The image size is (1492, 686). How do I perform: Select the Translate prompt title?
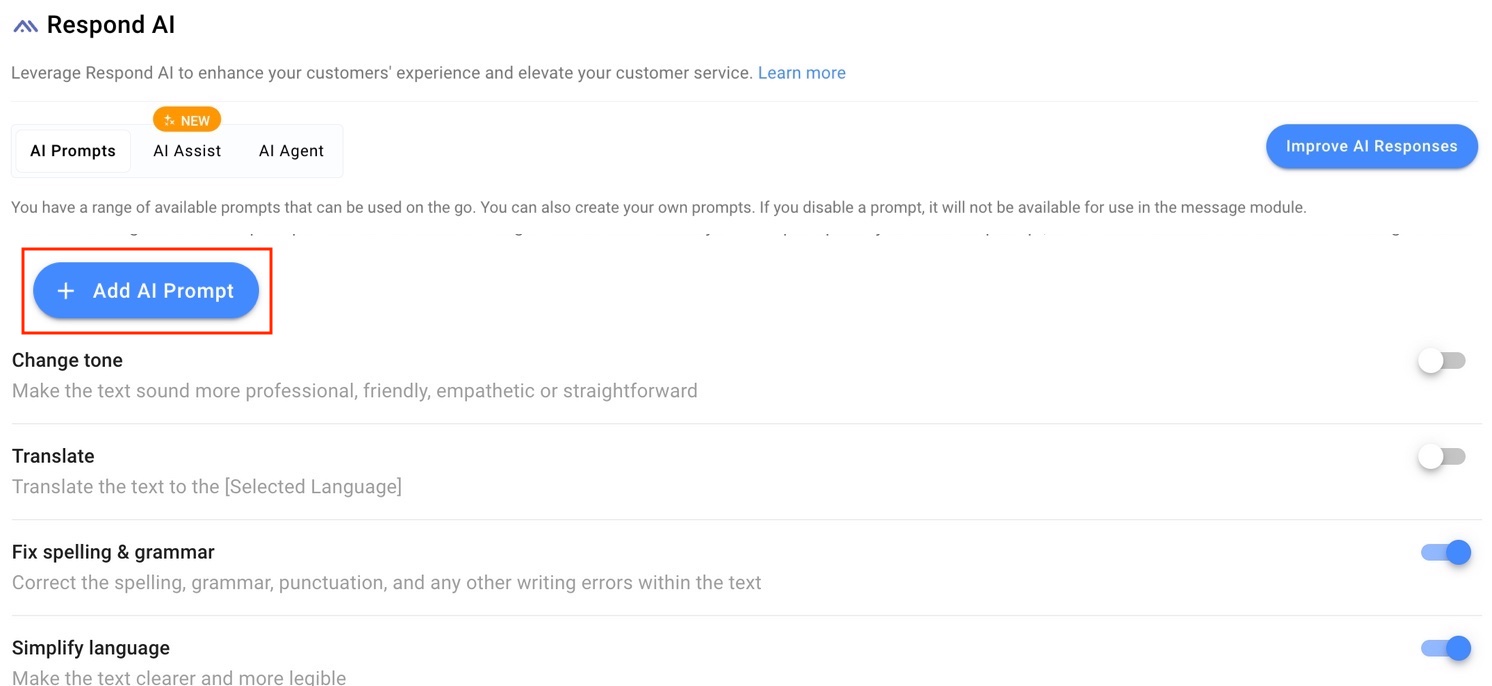tap(53, 456)
